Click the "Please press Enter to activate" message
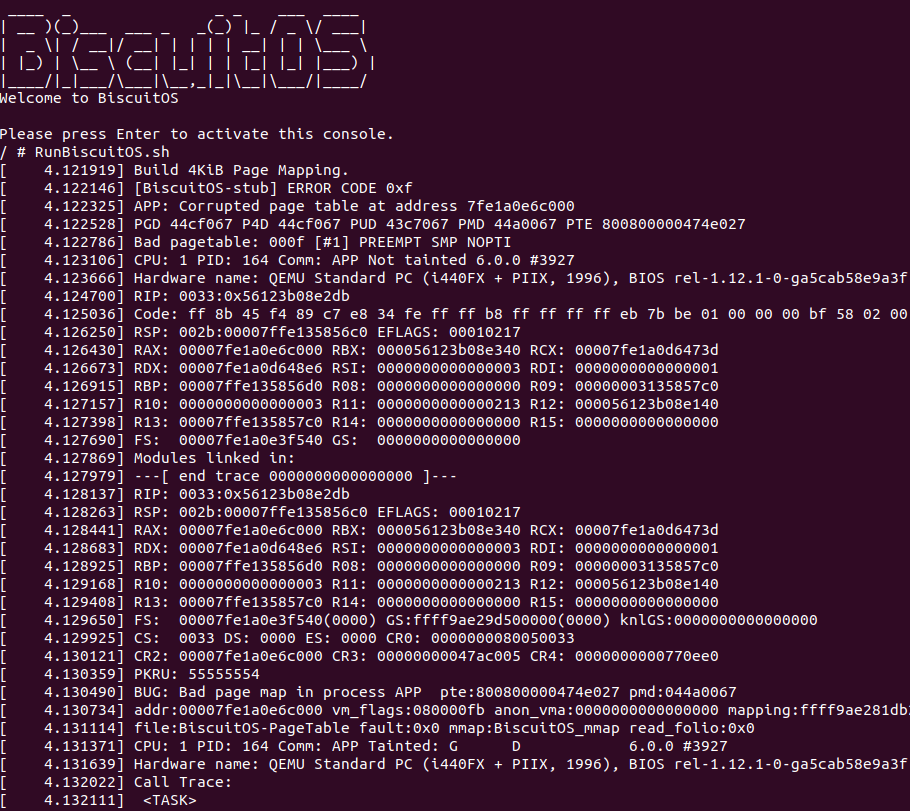This screenshot has width=910, height=811. click(x=197, y=134)
